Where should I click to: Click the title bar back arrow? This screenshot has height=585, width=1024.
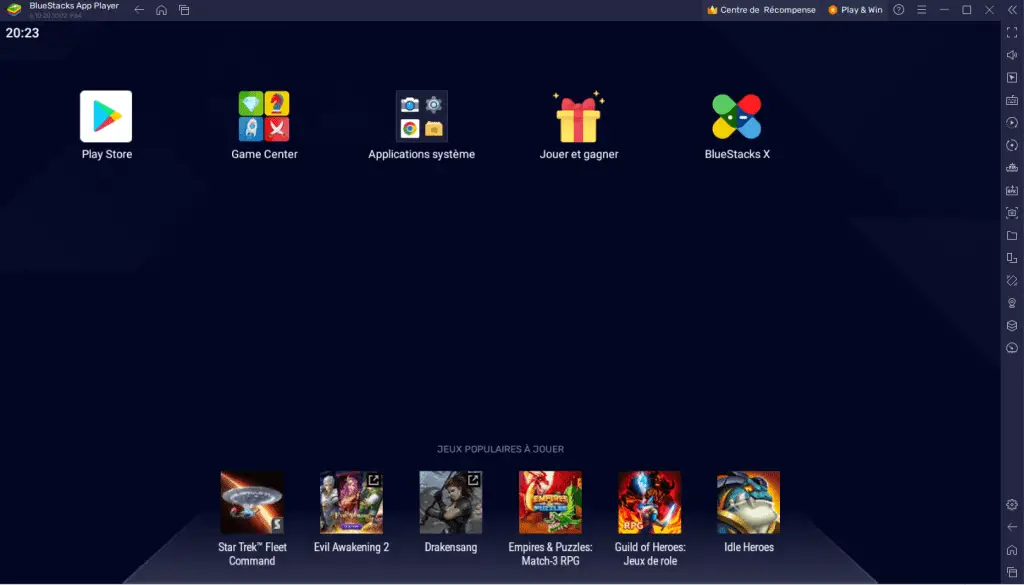point(139,10)
